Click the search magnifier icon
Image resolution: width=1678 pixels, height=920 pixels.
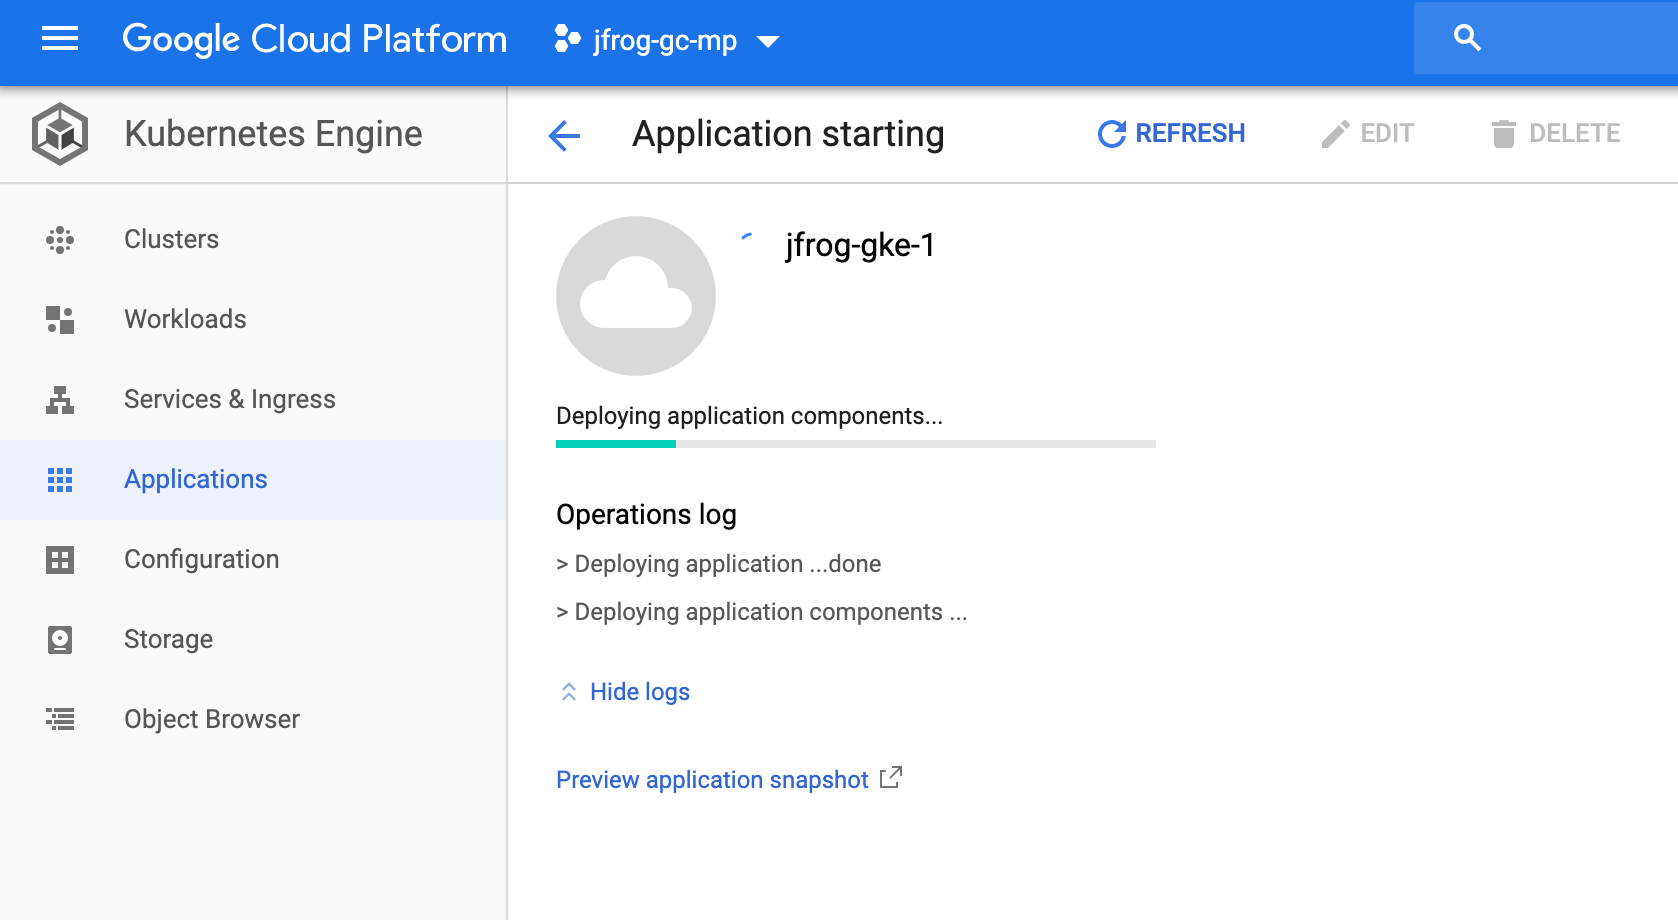pos(1466,38)
